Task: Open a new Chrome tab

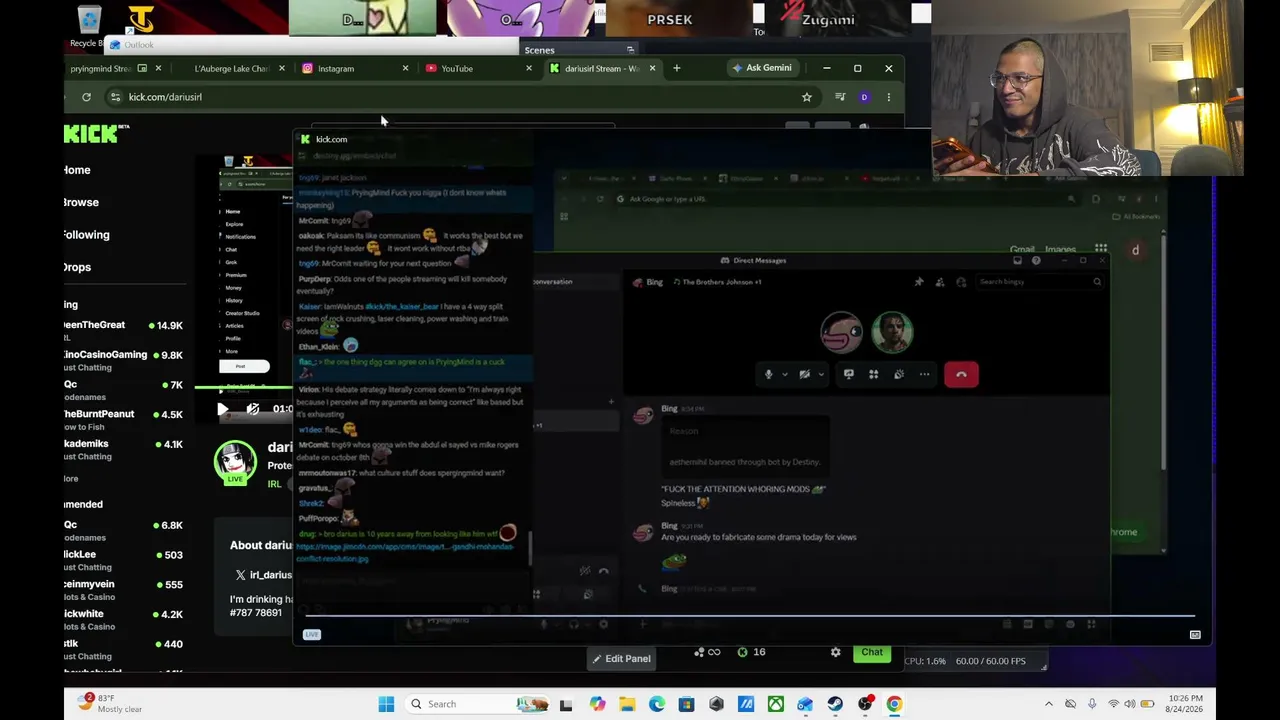Action: [676, 68]
